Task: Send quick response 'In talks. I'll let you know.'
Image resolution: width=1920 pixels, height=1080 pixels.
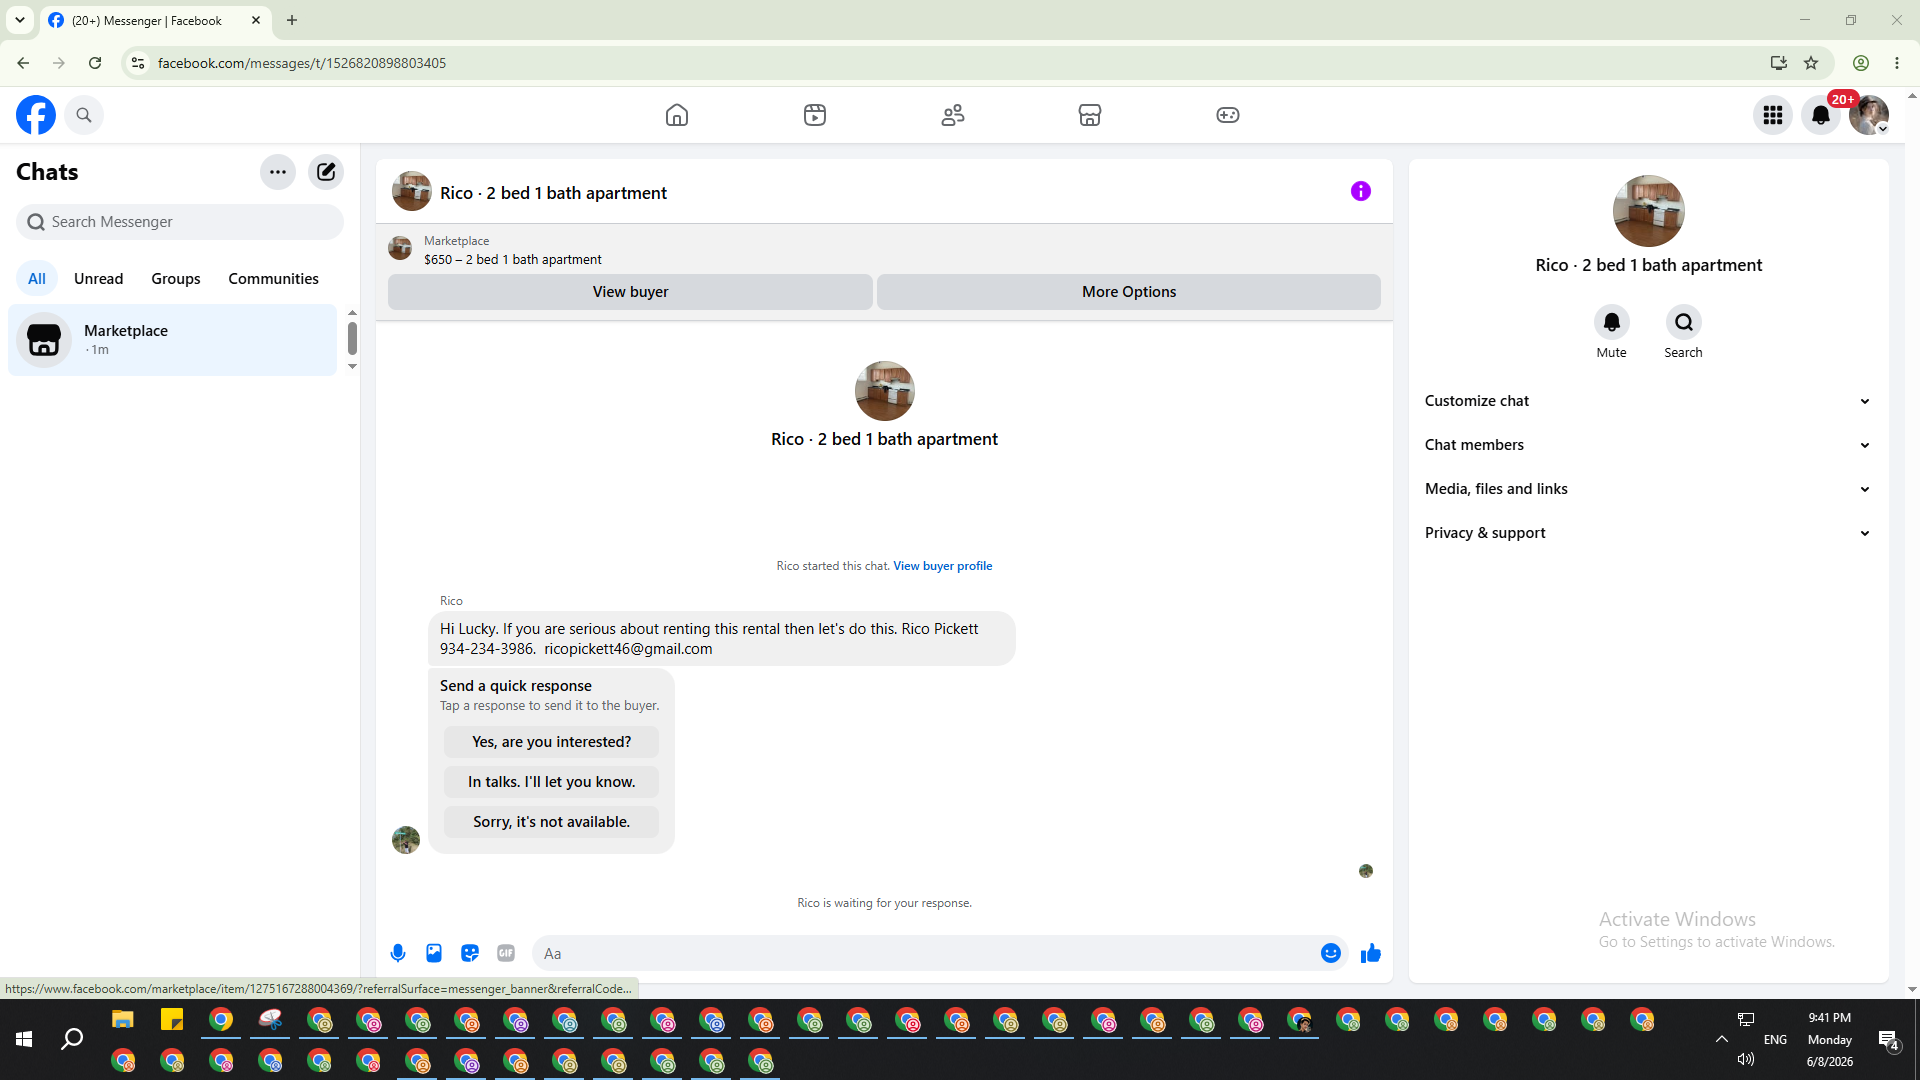Action: [552, 782]
